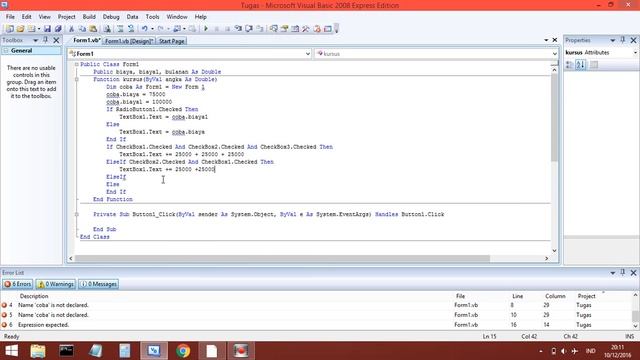Open the Properties window position dropdown arrow

point(613,40)
